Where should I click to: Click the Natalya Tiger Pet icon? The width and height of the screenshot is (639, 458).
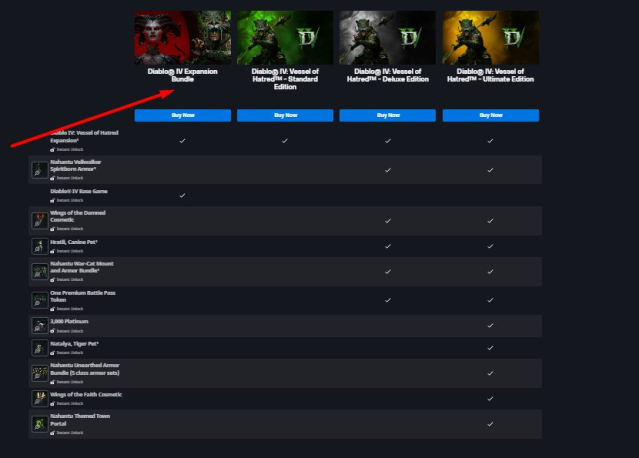coord(40,348)
